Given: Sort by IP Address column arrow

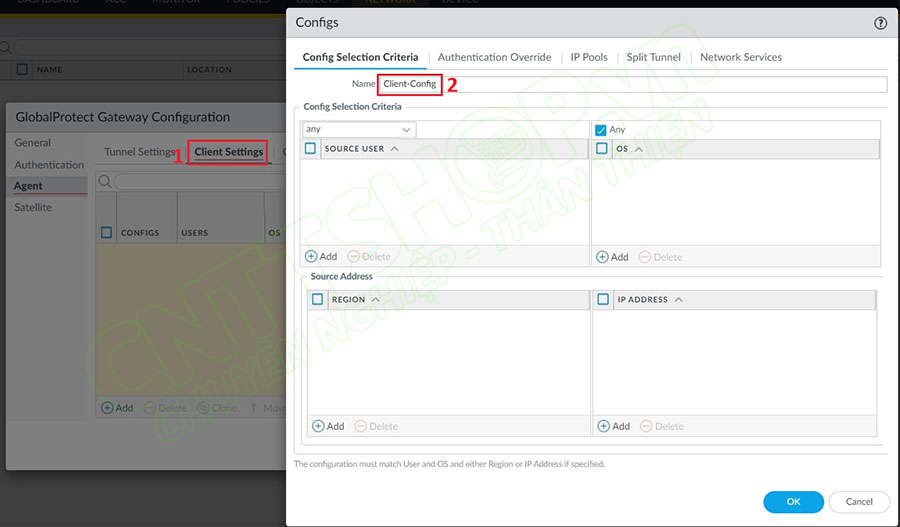Looking at the screenshot, I should pyautogui.click(x=678, y=300).
